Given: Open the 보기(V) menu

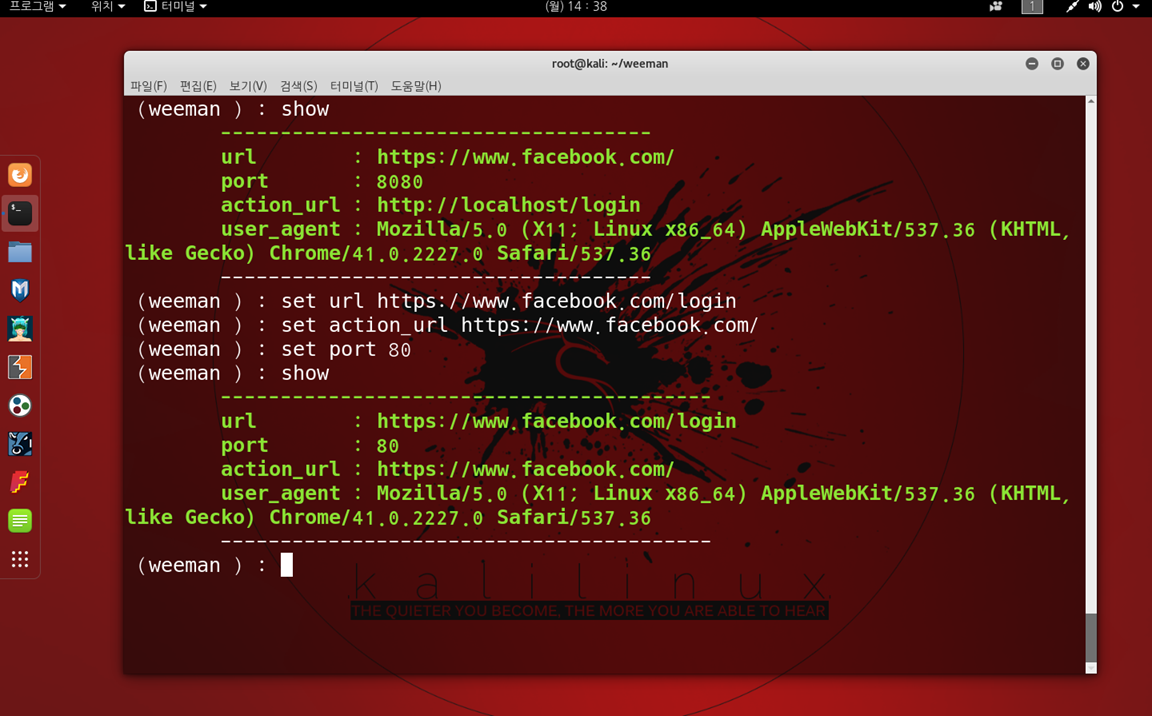Looking at the screenshot, I should coord(248,86).
